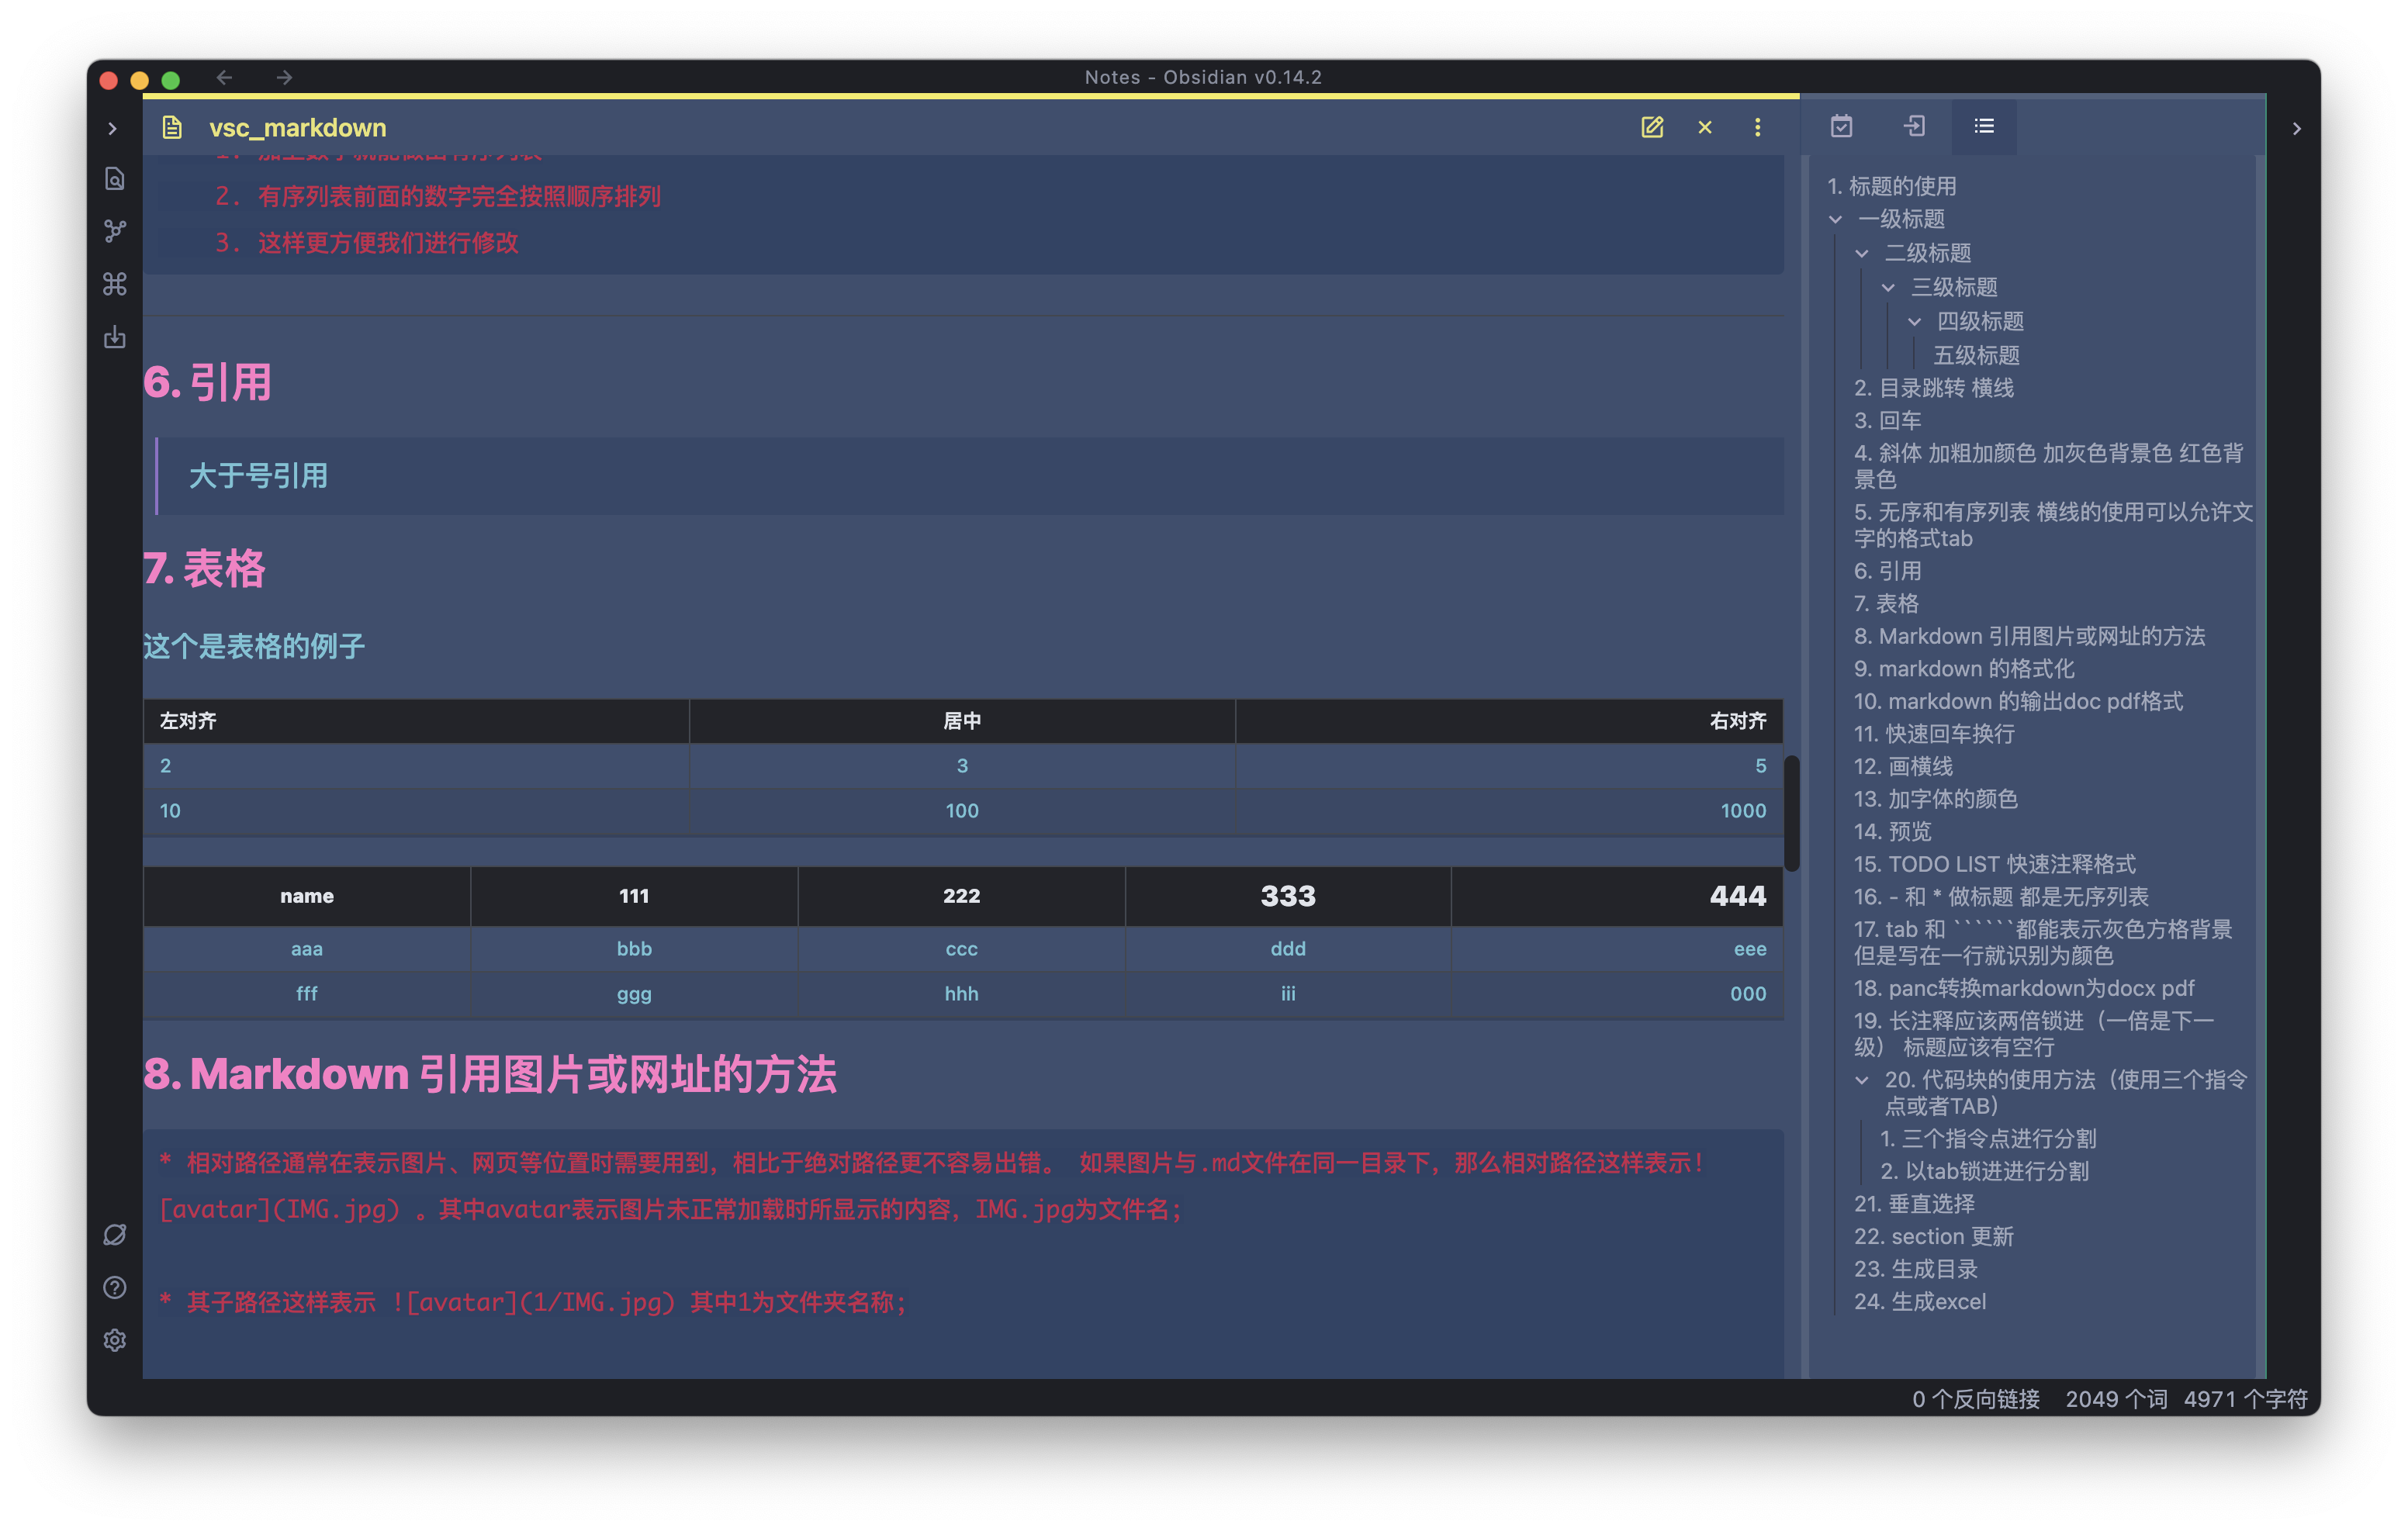The width and height of the screenshot is (2408, 1531).
Task: Open the quick switcher file icon
Action: point(115,179)
